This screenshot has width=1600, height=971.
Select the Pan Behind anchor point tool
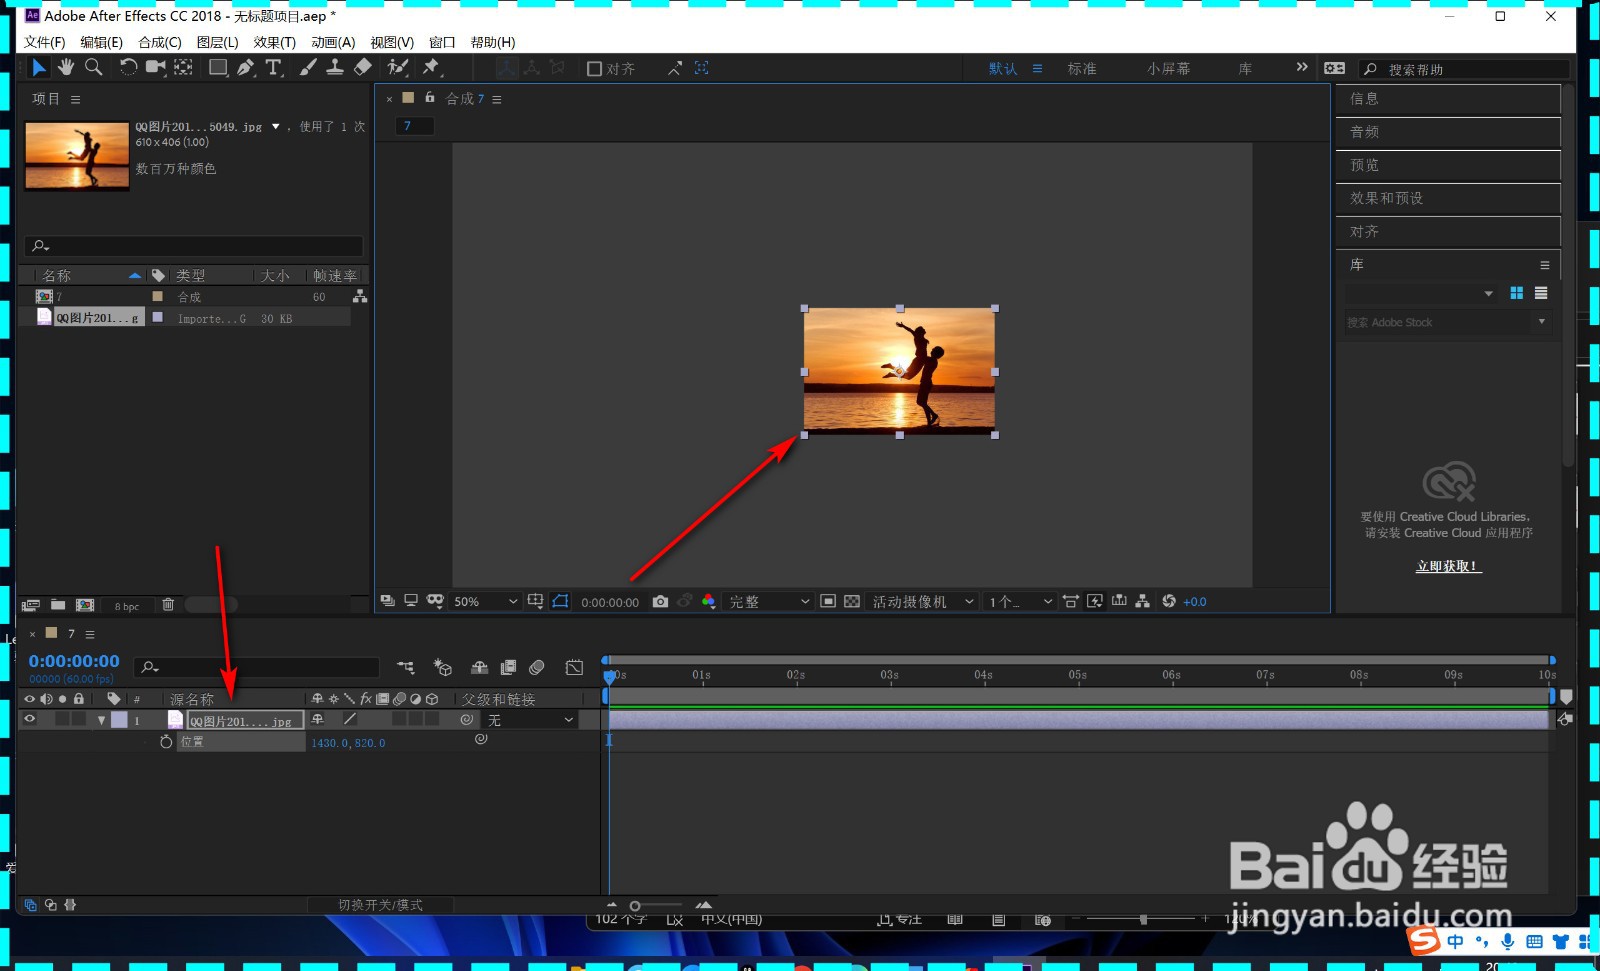click(x=184, y=67)
